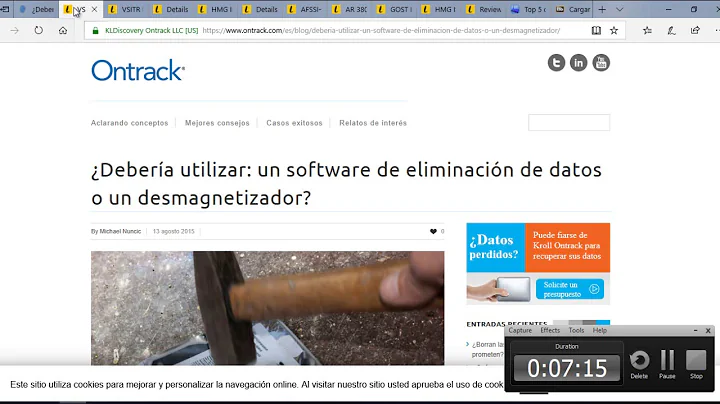Open the recorder Capture menu

click(x=520, y=330)
